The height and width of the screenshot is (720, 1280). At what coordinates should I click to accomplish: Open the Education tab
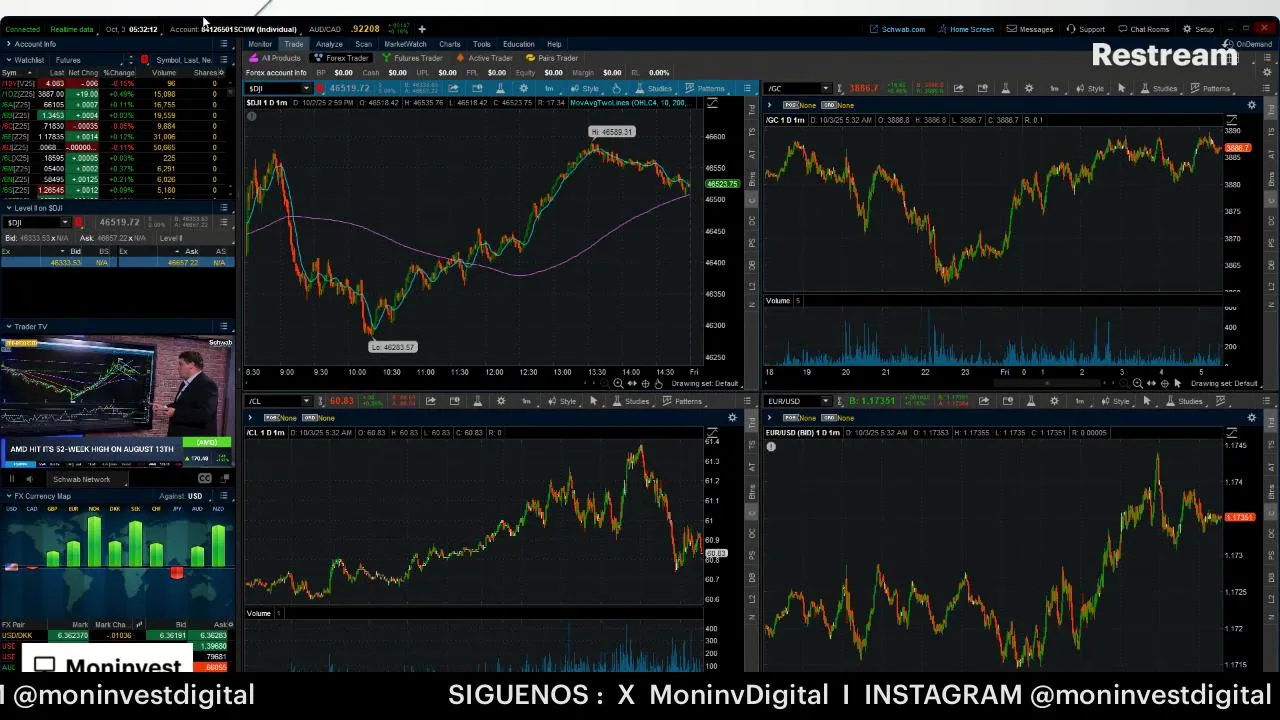point(518,44)
